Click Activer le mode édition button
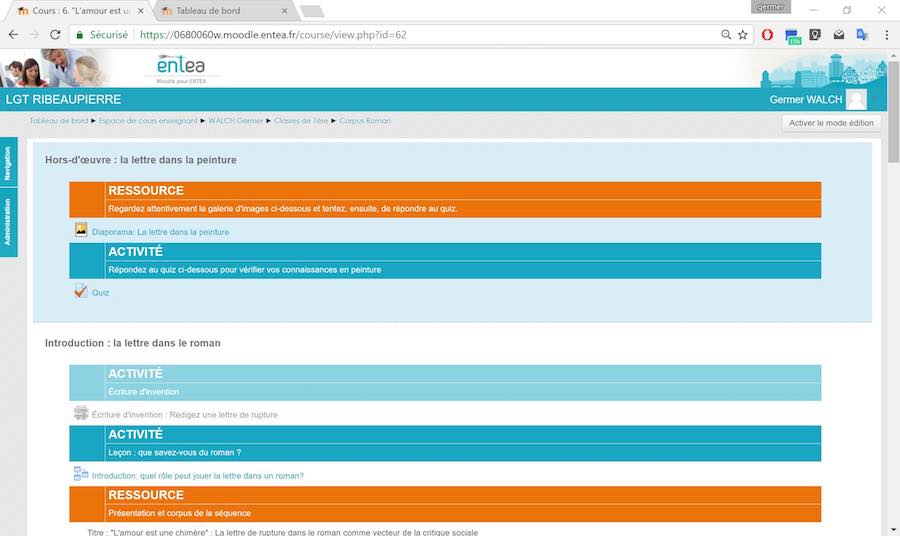Screen dimensions: 900x536 pyautogui.click(x=831, y=123)
